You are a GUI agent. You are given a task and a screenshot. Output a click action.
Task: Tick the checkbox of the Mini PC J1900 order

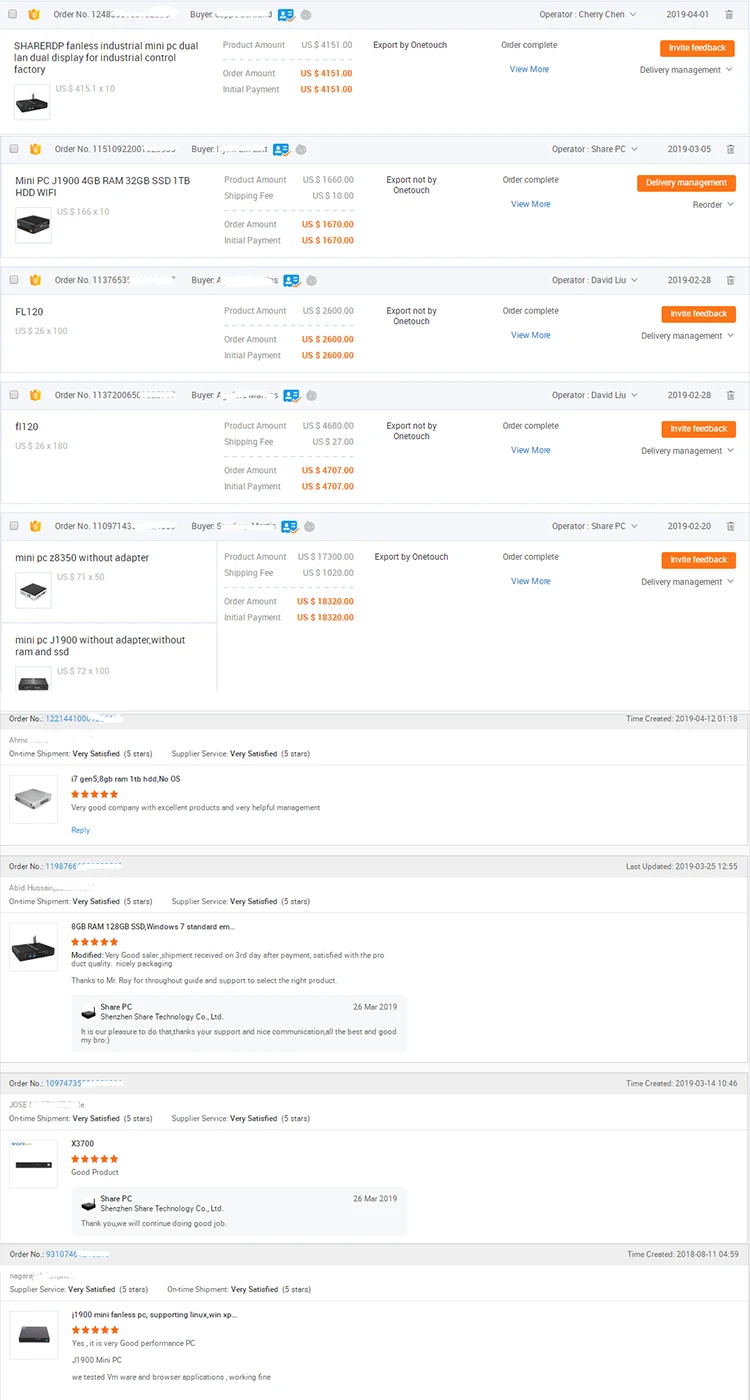tap(14, 149)
